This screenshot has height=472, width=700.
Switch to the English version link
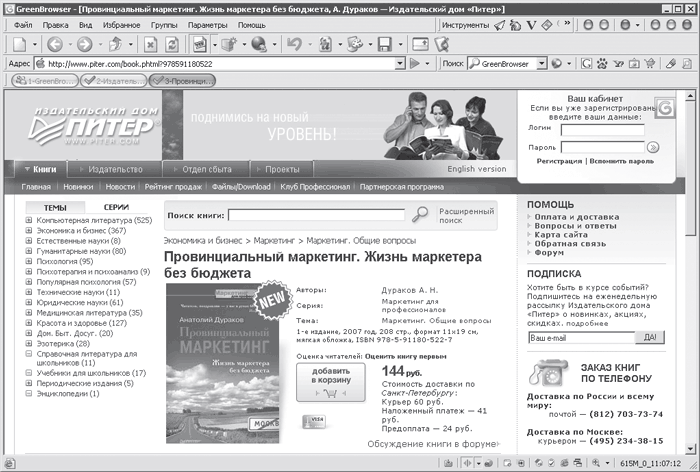click(x=477, y=169)
